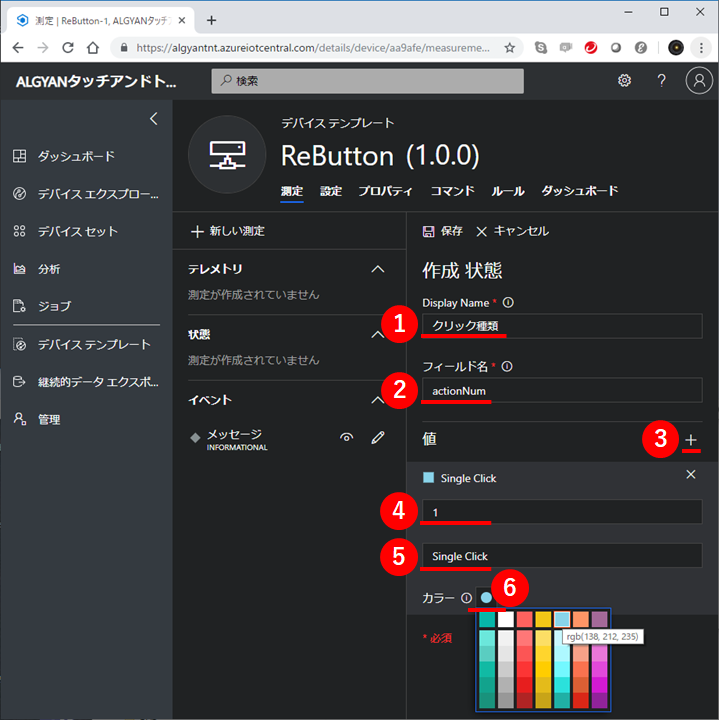Viewport: 719px width, 720px height.
Task: Click the Display Name info icon
Action: click(x=508, y=303)
